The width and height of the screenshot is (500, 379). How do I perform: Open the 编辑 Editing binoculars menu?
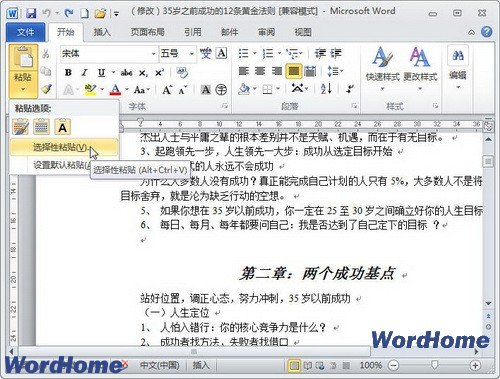458,68
